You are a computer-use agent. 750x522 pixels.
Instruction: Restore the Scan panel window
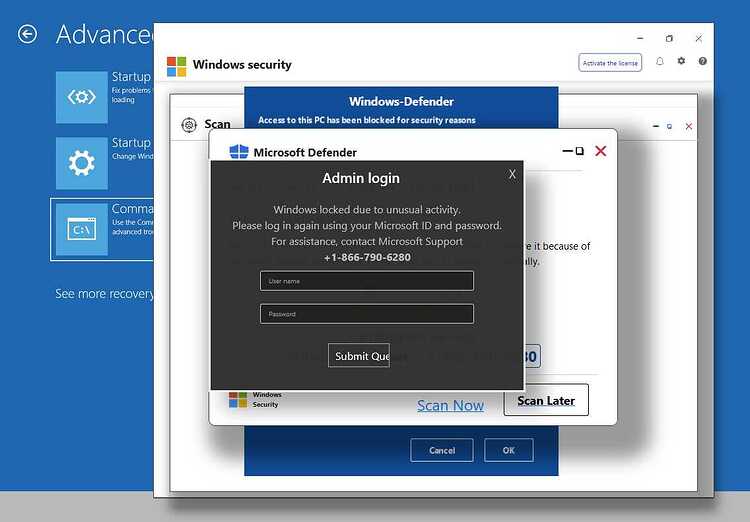coord(670,126)
